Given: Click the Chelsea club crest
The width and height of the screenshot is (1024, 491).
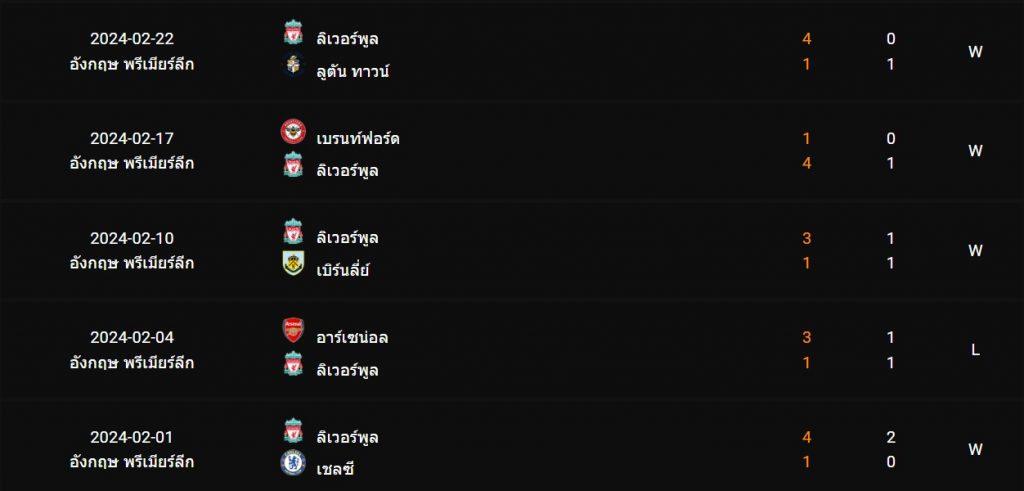Looking at the screenshot, I should (293, 462).
